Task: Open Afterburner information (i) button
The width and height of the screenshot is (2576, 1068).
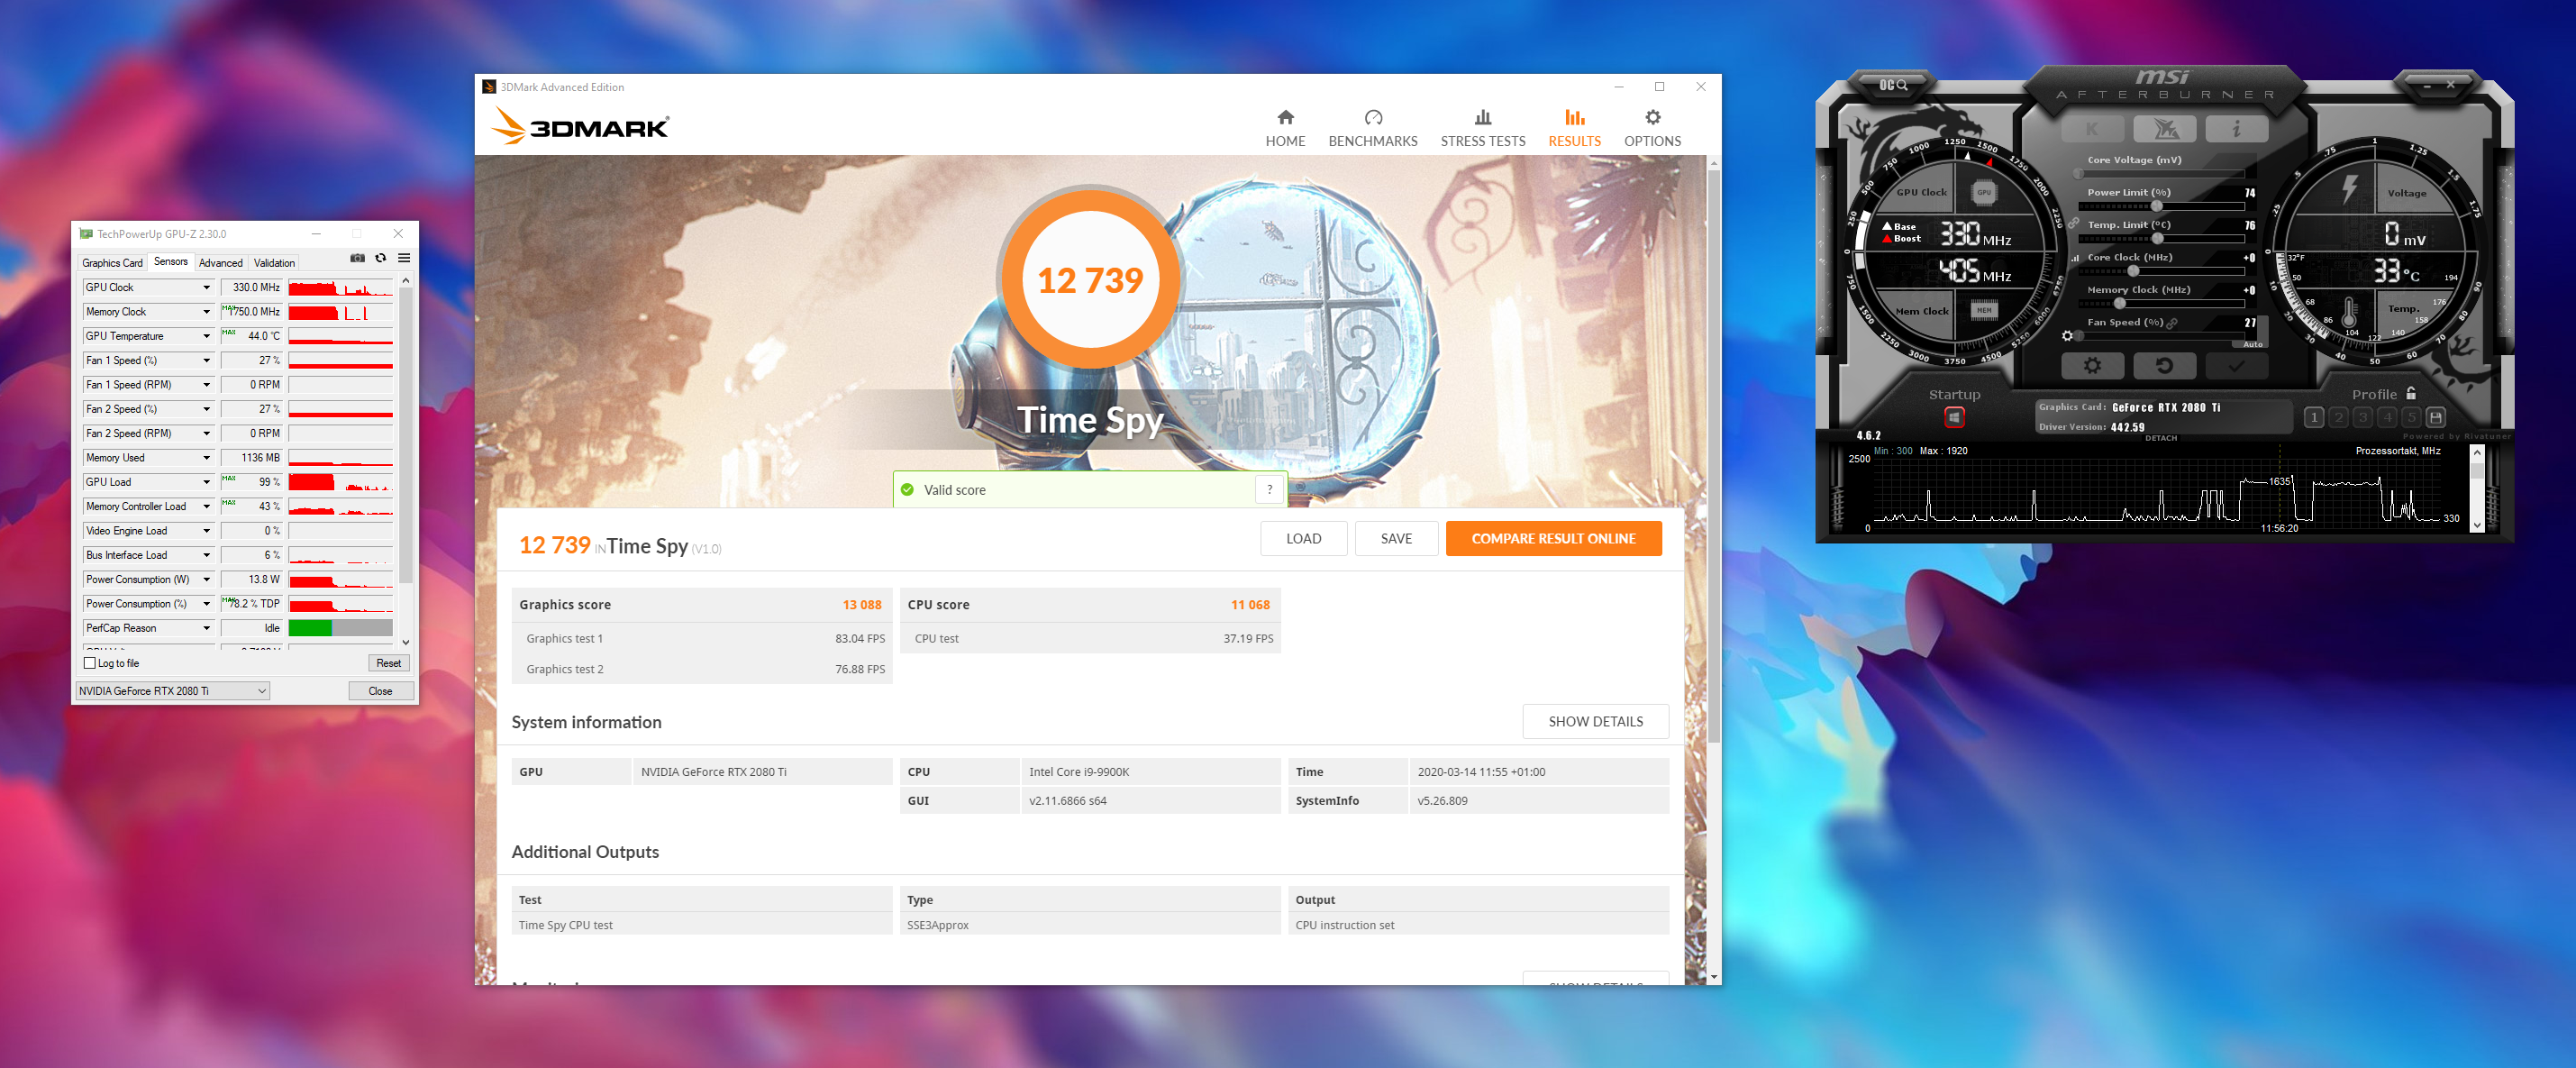Action: (x=2236, y=129)
